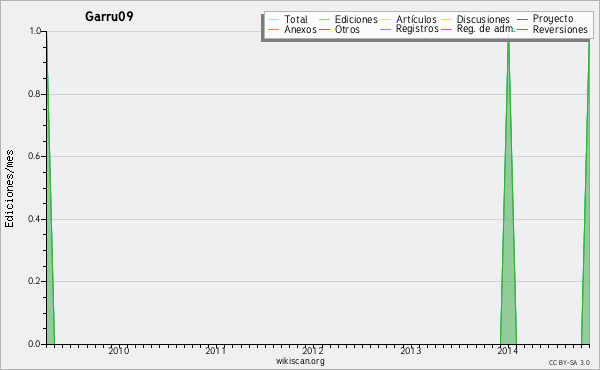Click the 2012 x-axis label
This screenshot has width=600, height=370.
pos(313,350)
